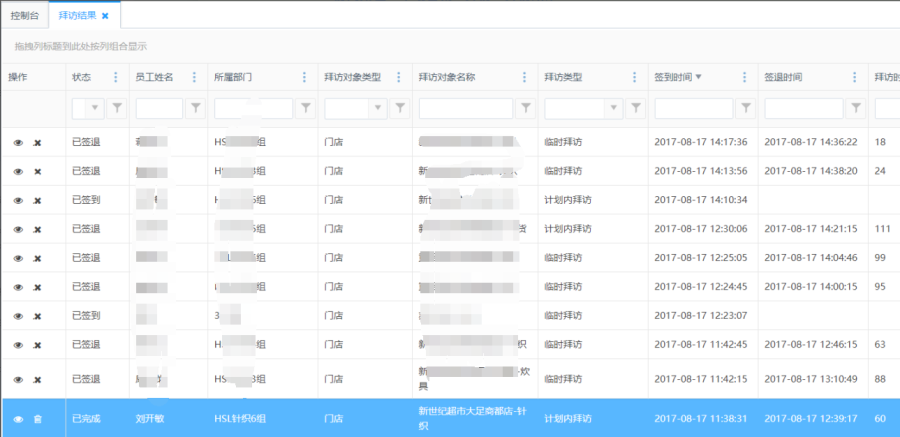Close the 拜访结果 tab
Screen dimensions: 900x437
[105, 16]
